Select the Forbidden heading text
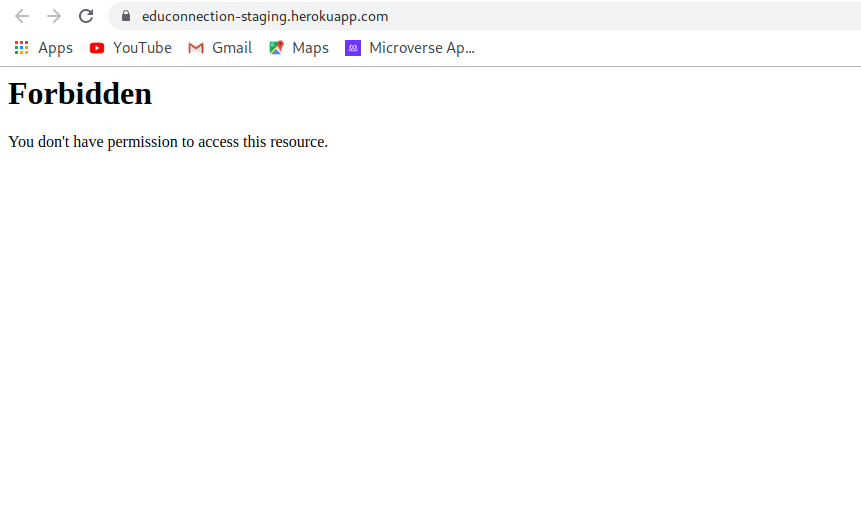The height and width of the screenshot is (509, 861). pyautogui.click(x=80, y=93)
